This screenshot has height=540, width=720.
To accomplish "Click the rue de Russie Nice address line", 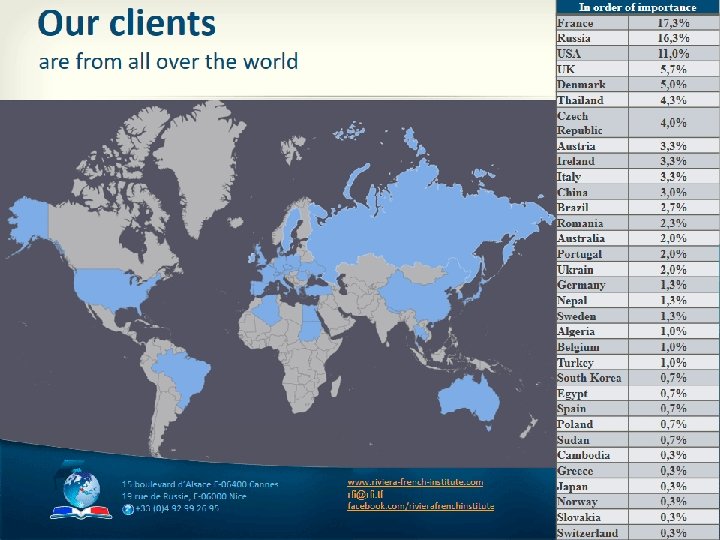I will pyautogui.click(x=184, y=496).
